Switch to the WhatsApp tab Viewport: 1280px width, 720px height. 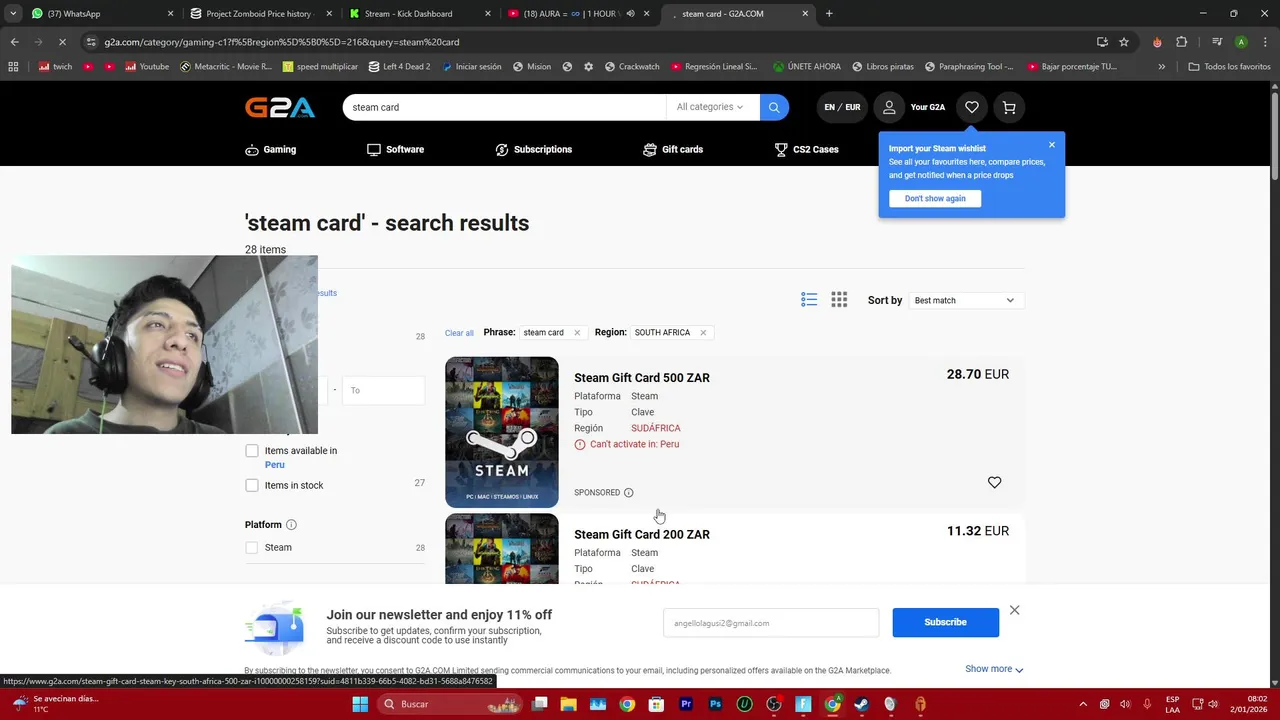click(100, 14)
